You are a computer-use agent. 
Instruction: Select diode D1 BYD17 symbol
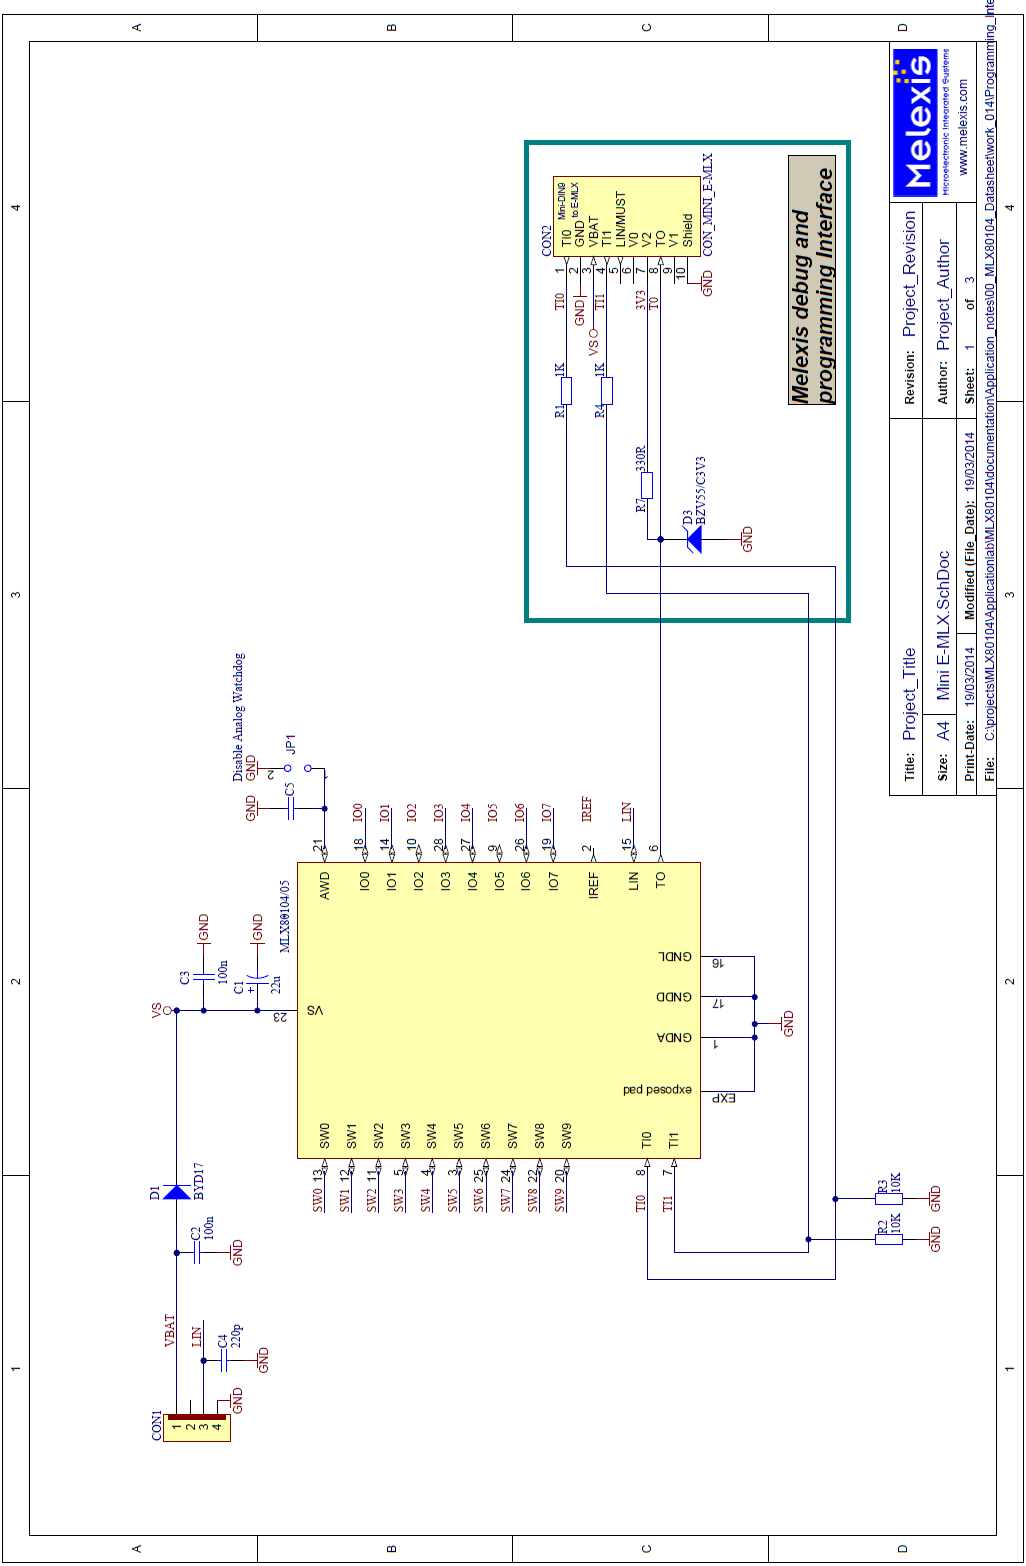point(176,1192)
